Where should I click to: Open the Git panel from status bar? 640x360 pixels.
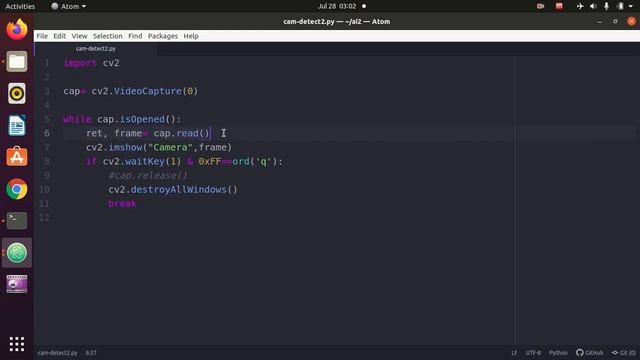624,353
